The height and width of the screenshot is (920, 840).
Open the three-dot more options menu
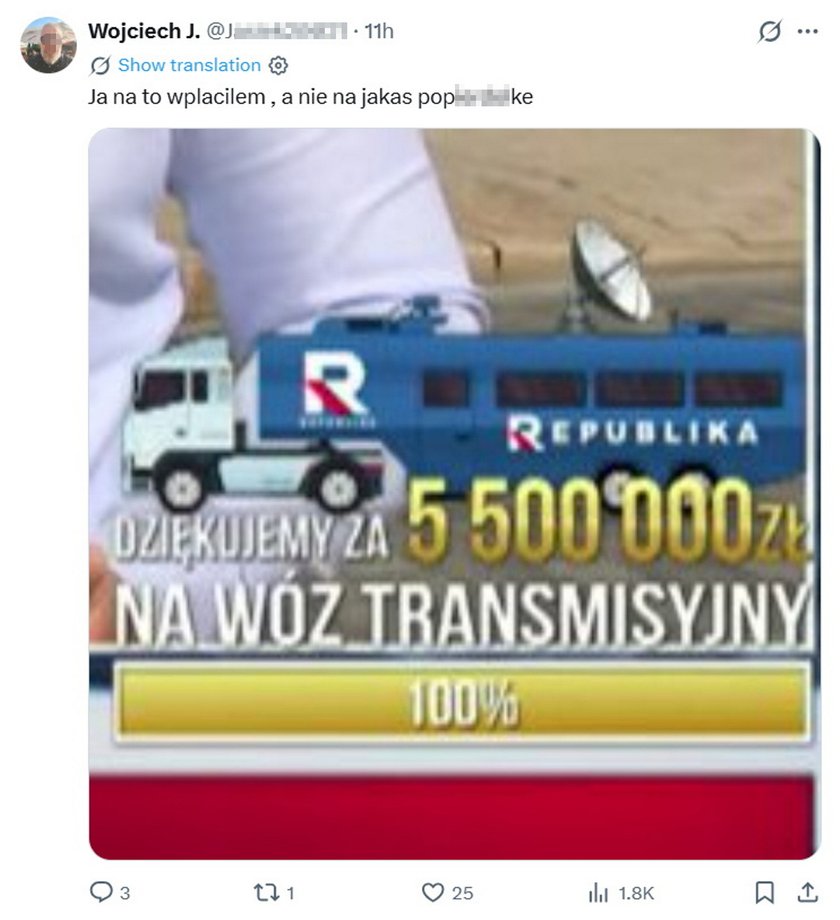808,31
